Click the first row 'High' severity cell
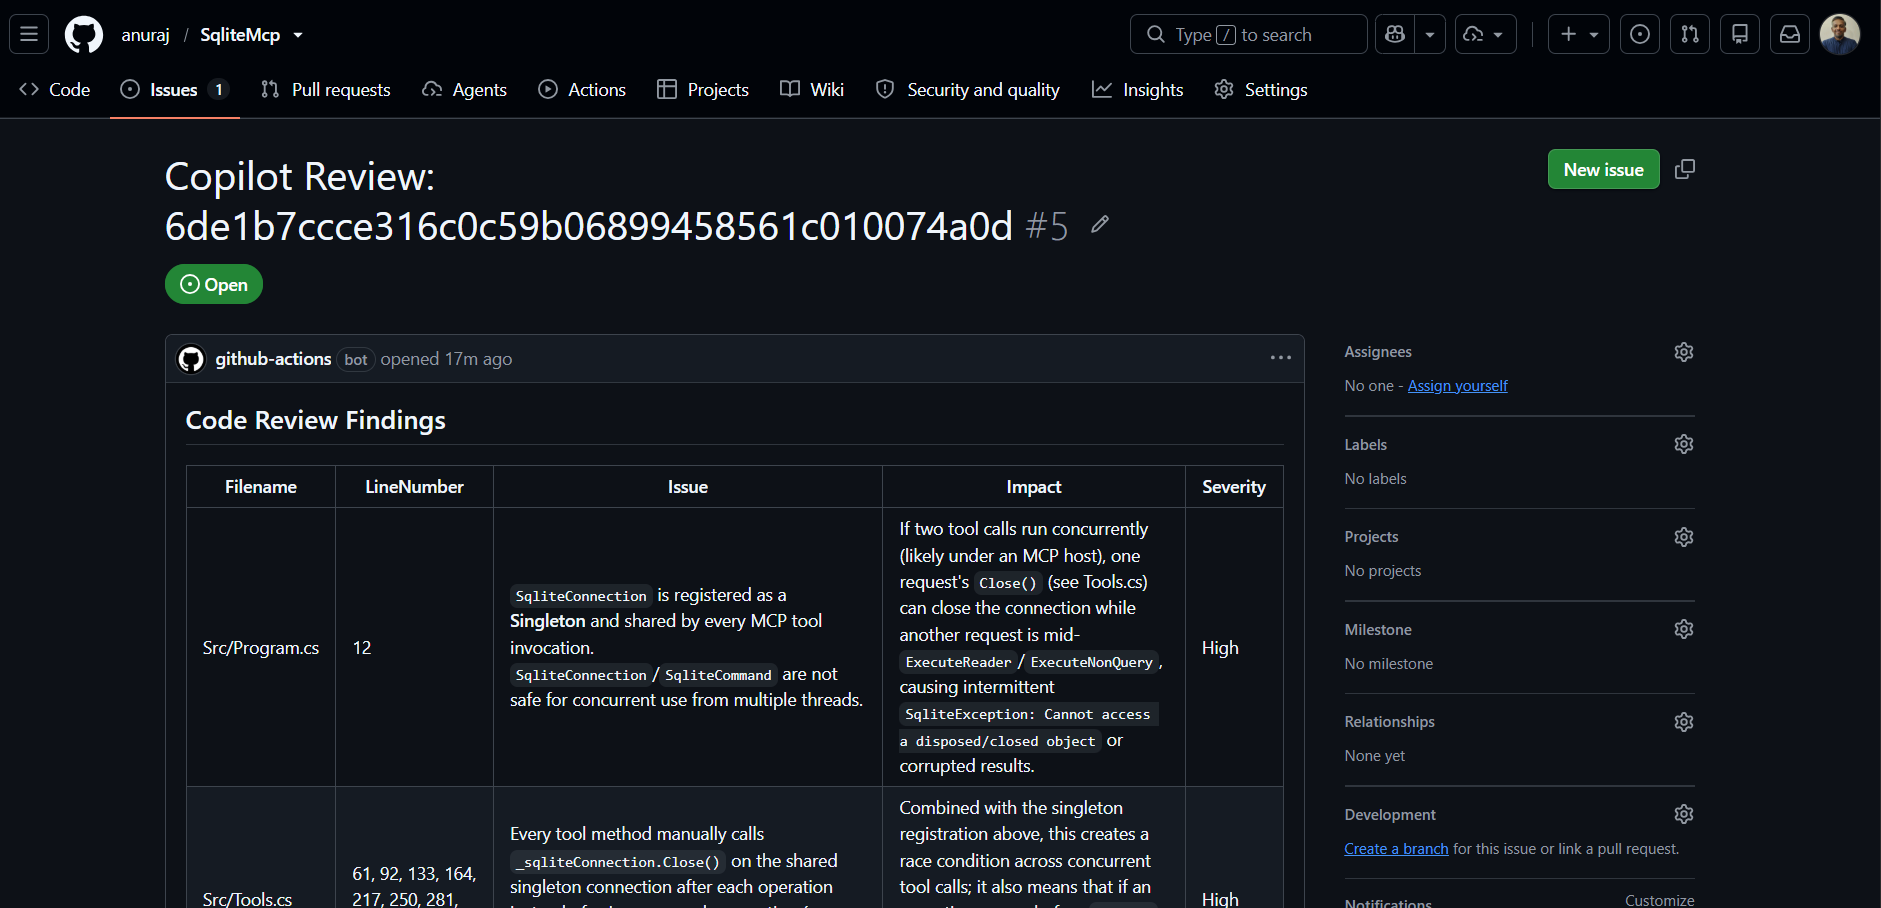The width and height of the screenshot is (1881, 908). point(1234,648)
